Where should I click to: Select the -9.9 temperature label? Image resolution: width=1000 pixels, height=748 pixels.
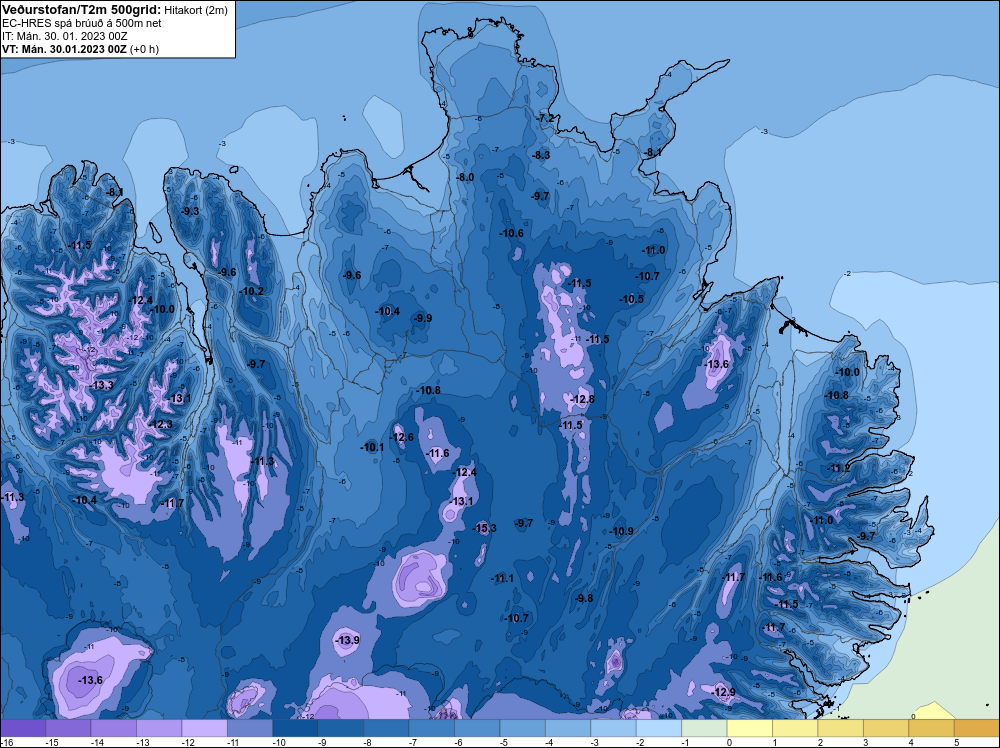(x=422, y=318)
